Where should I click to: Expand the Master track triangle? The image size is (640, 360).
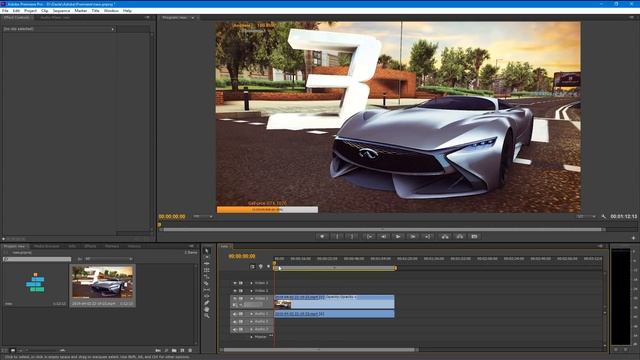251,337
